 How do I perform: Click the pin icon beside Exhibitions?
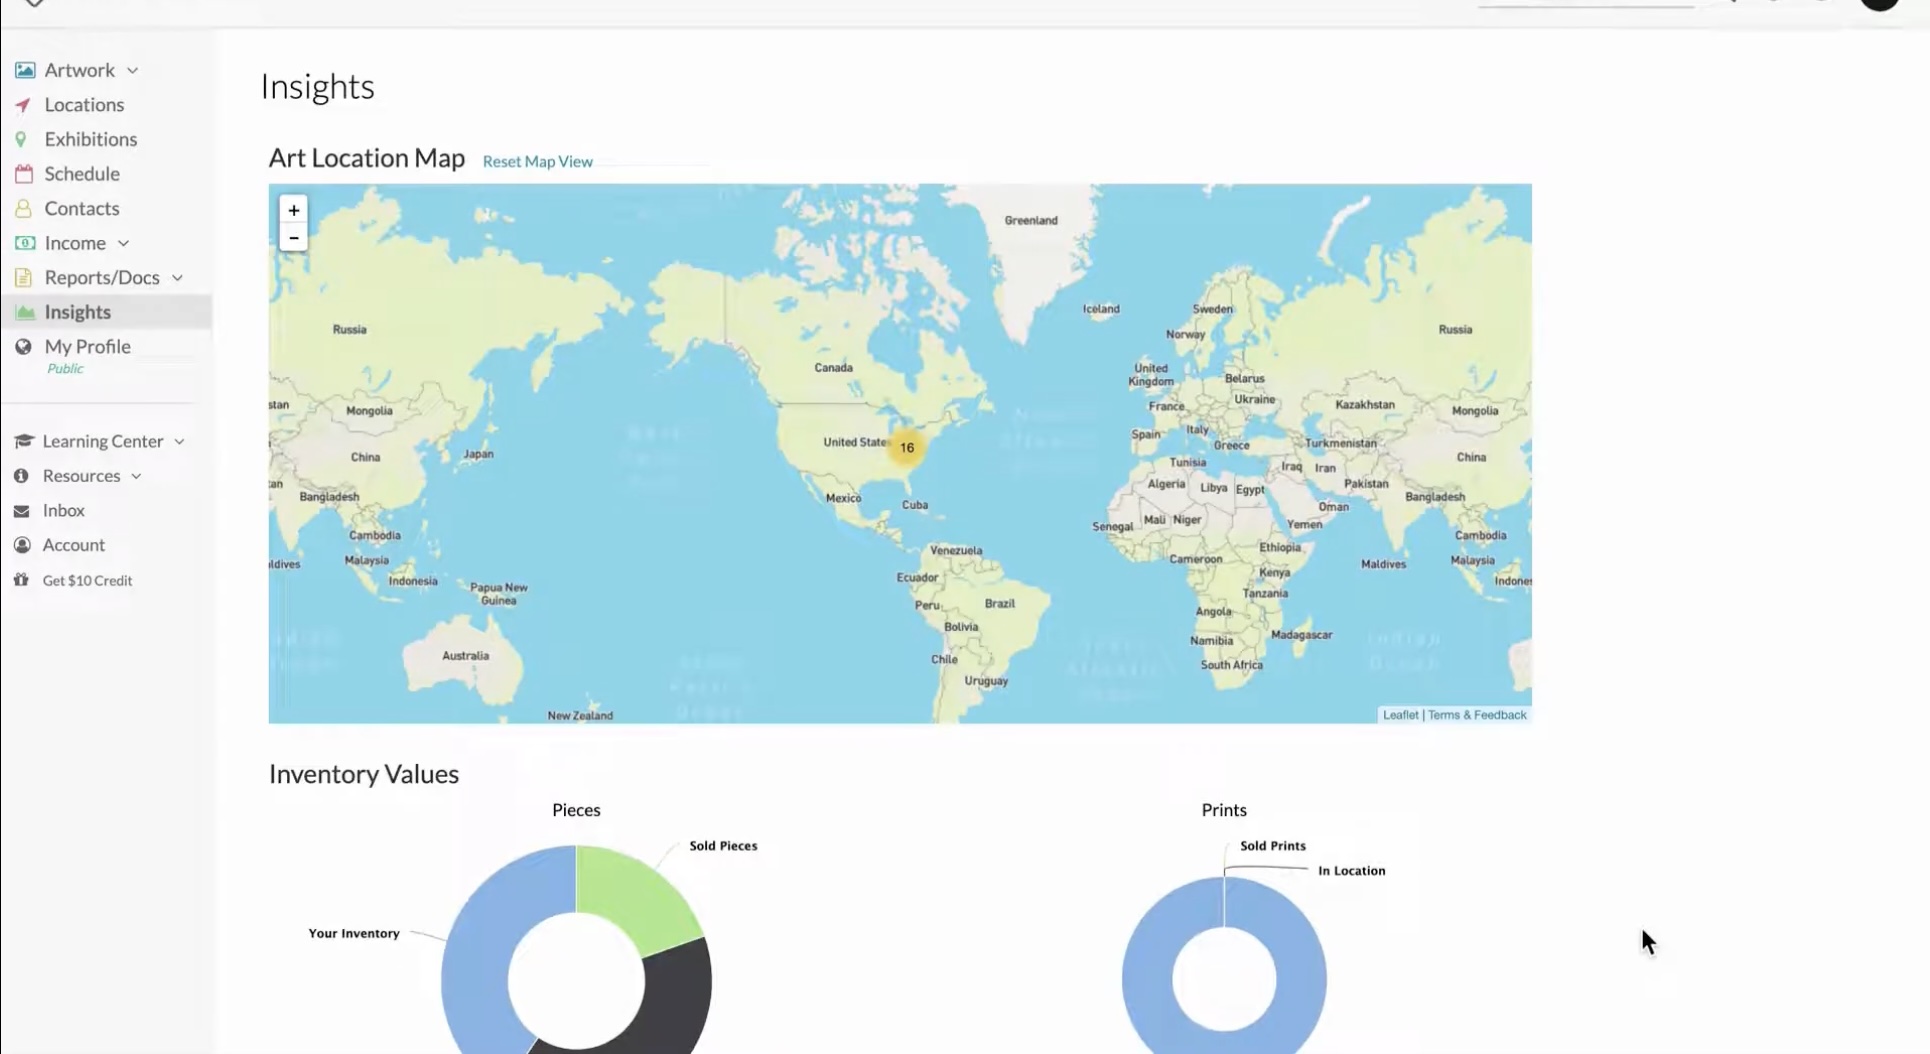(x=21, y=140)
